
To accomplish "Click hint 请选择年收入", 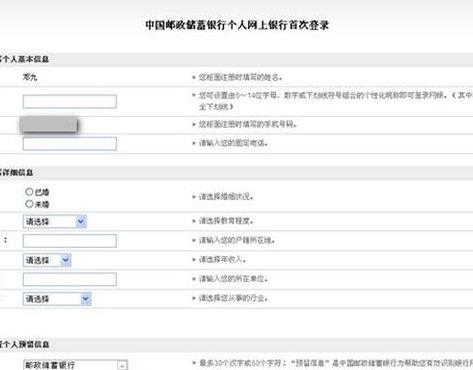I will (x=222, y=259).
